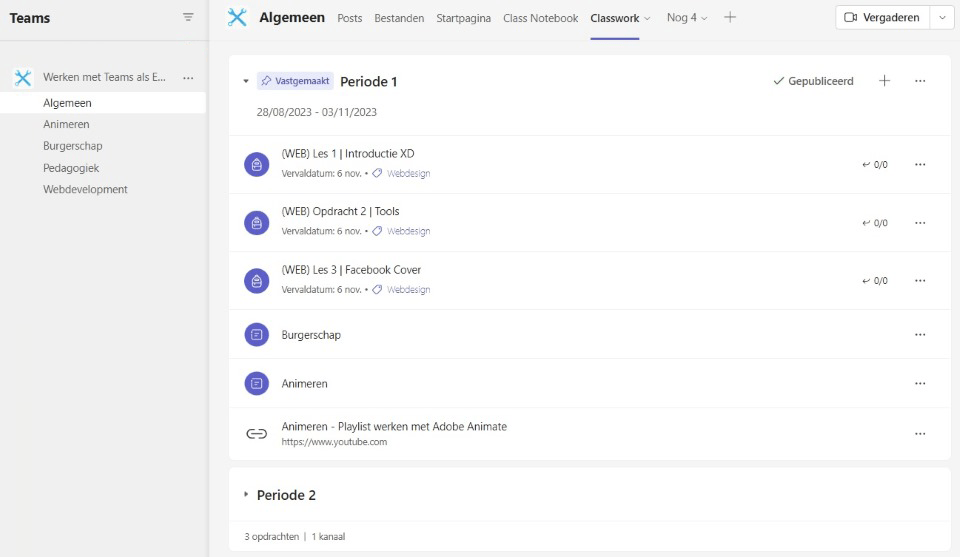Click assignment icon for Les 3 Facebook Cover

[x=257, y=281]
